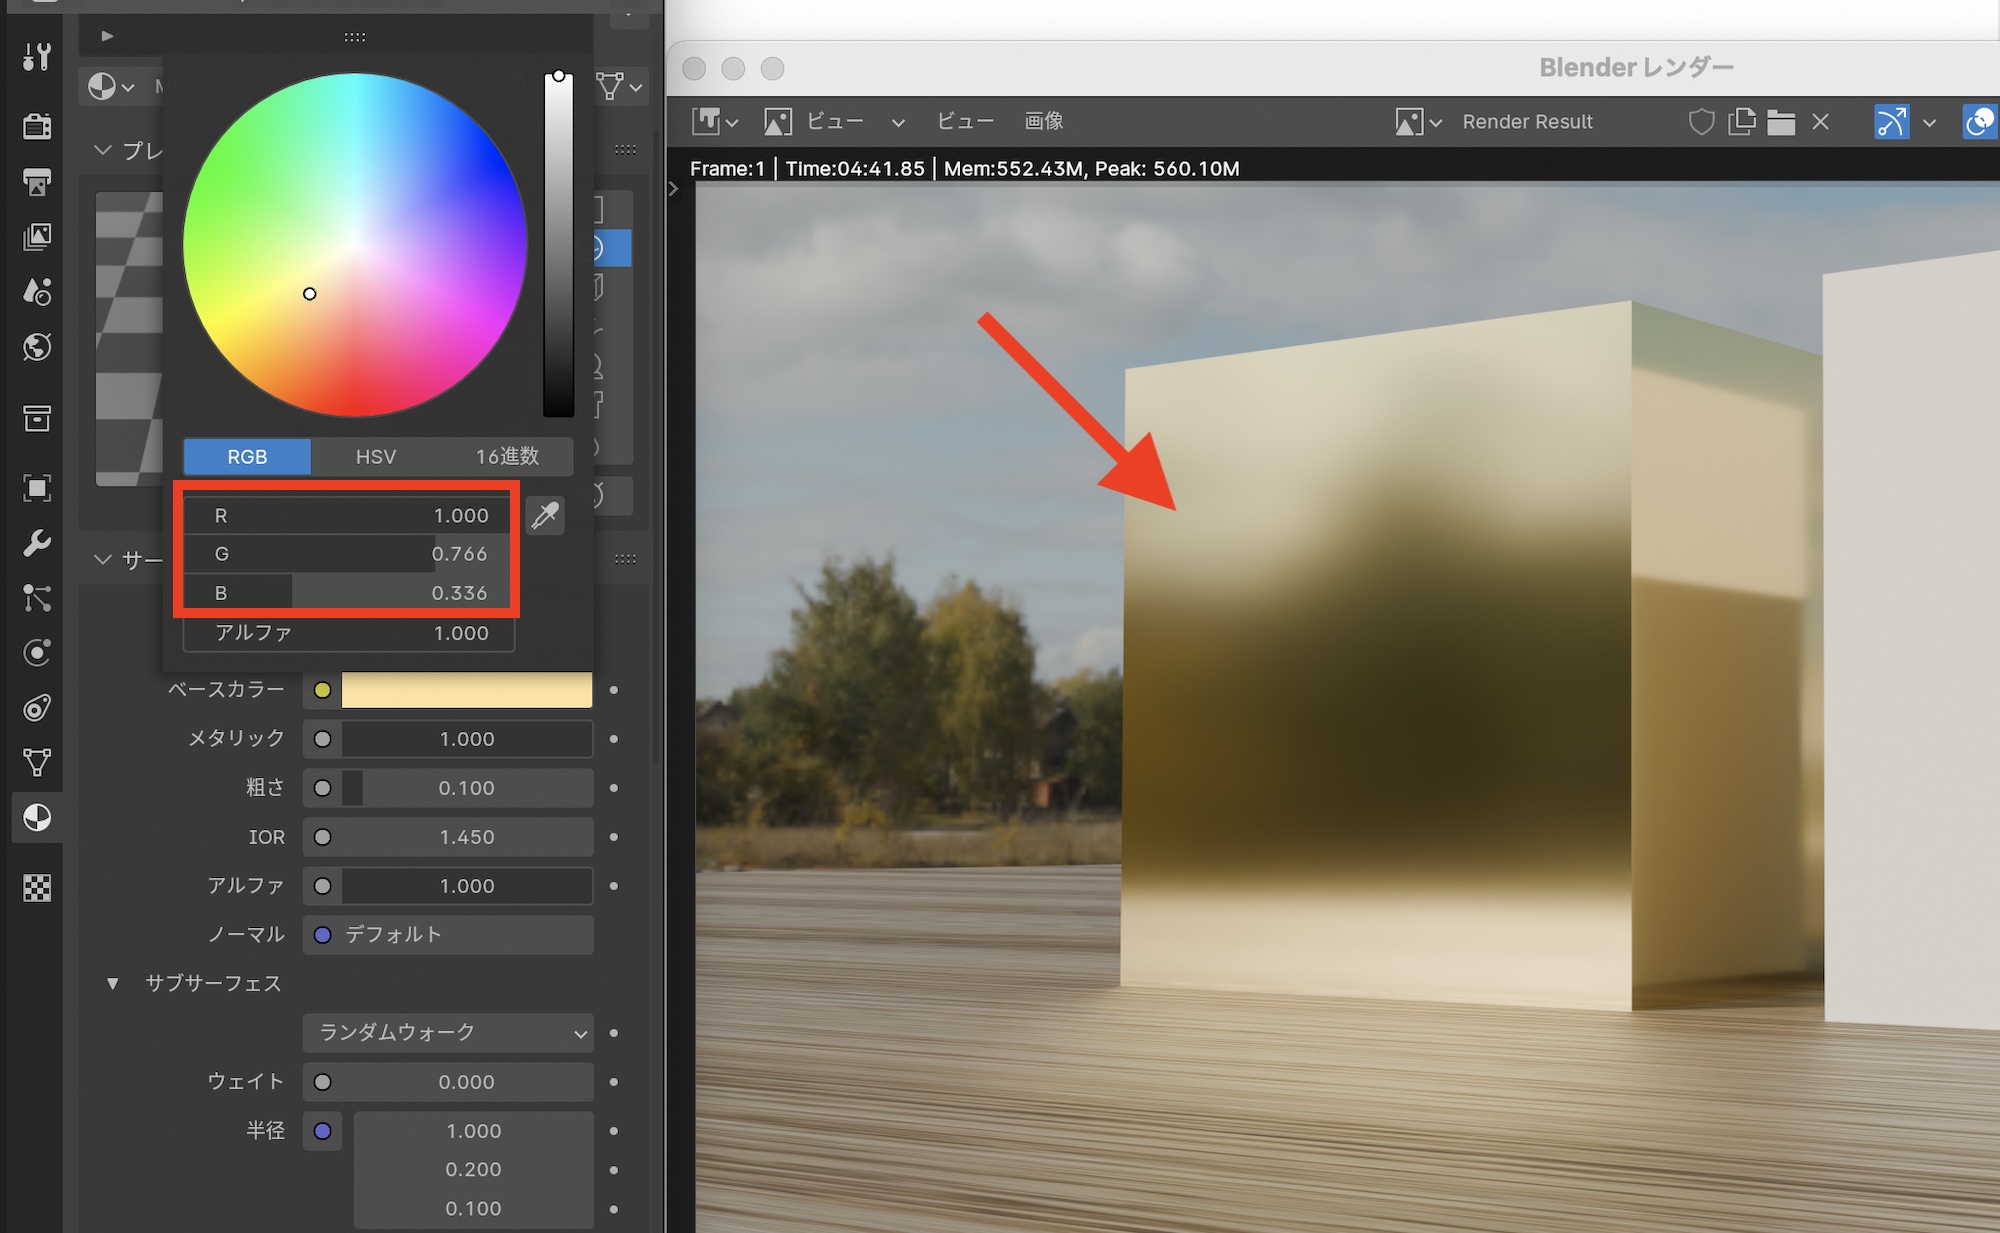The width and height of the screenshot is (2000, 1233).
Task: Switch color picker to 16進数 mode
Action: click(x=507, y=457)
